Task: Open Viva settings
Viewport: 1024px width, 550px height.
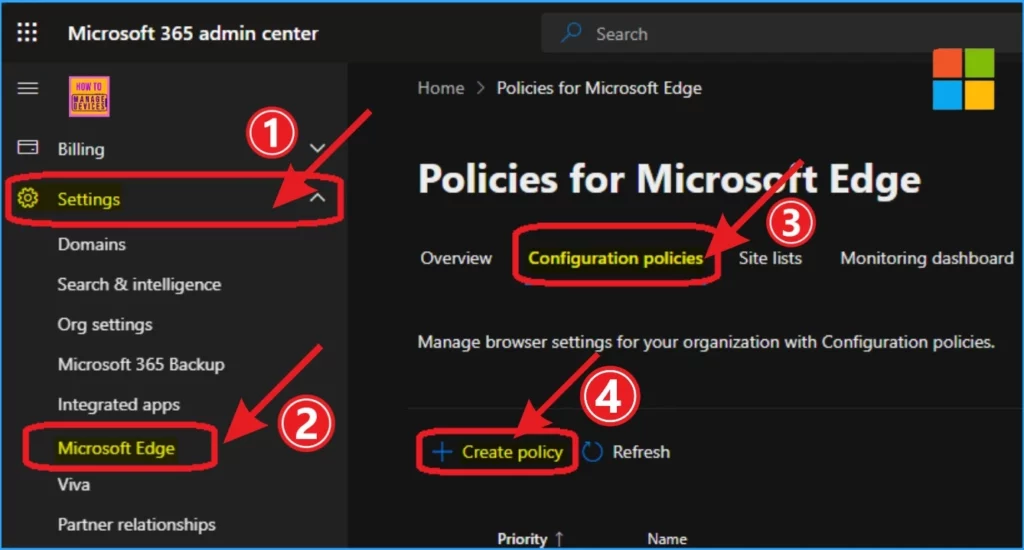Action: [74, 485]
